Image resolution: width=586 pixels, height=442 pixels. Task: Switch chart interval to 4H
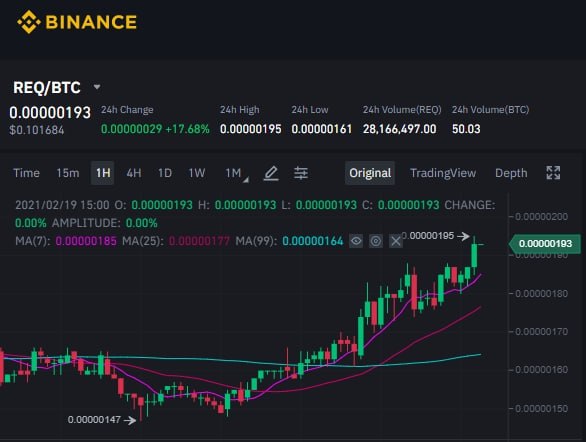coord(134,173)
